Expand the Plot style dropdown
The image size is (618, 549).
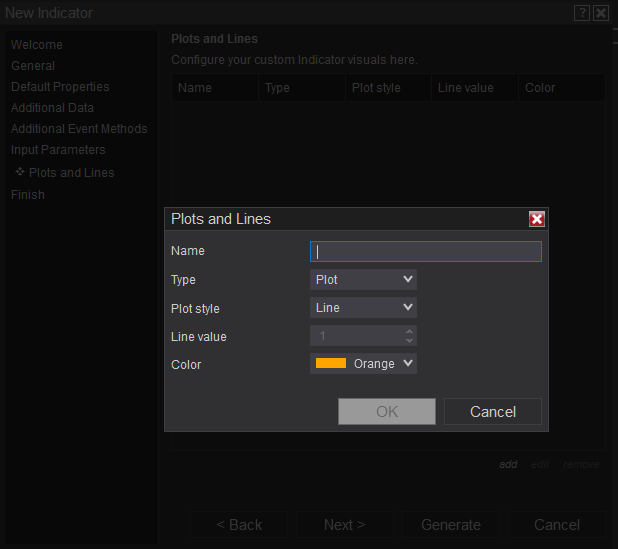click(x=363, y=308)
